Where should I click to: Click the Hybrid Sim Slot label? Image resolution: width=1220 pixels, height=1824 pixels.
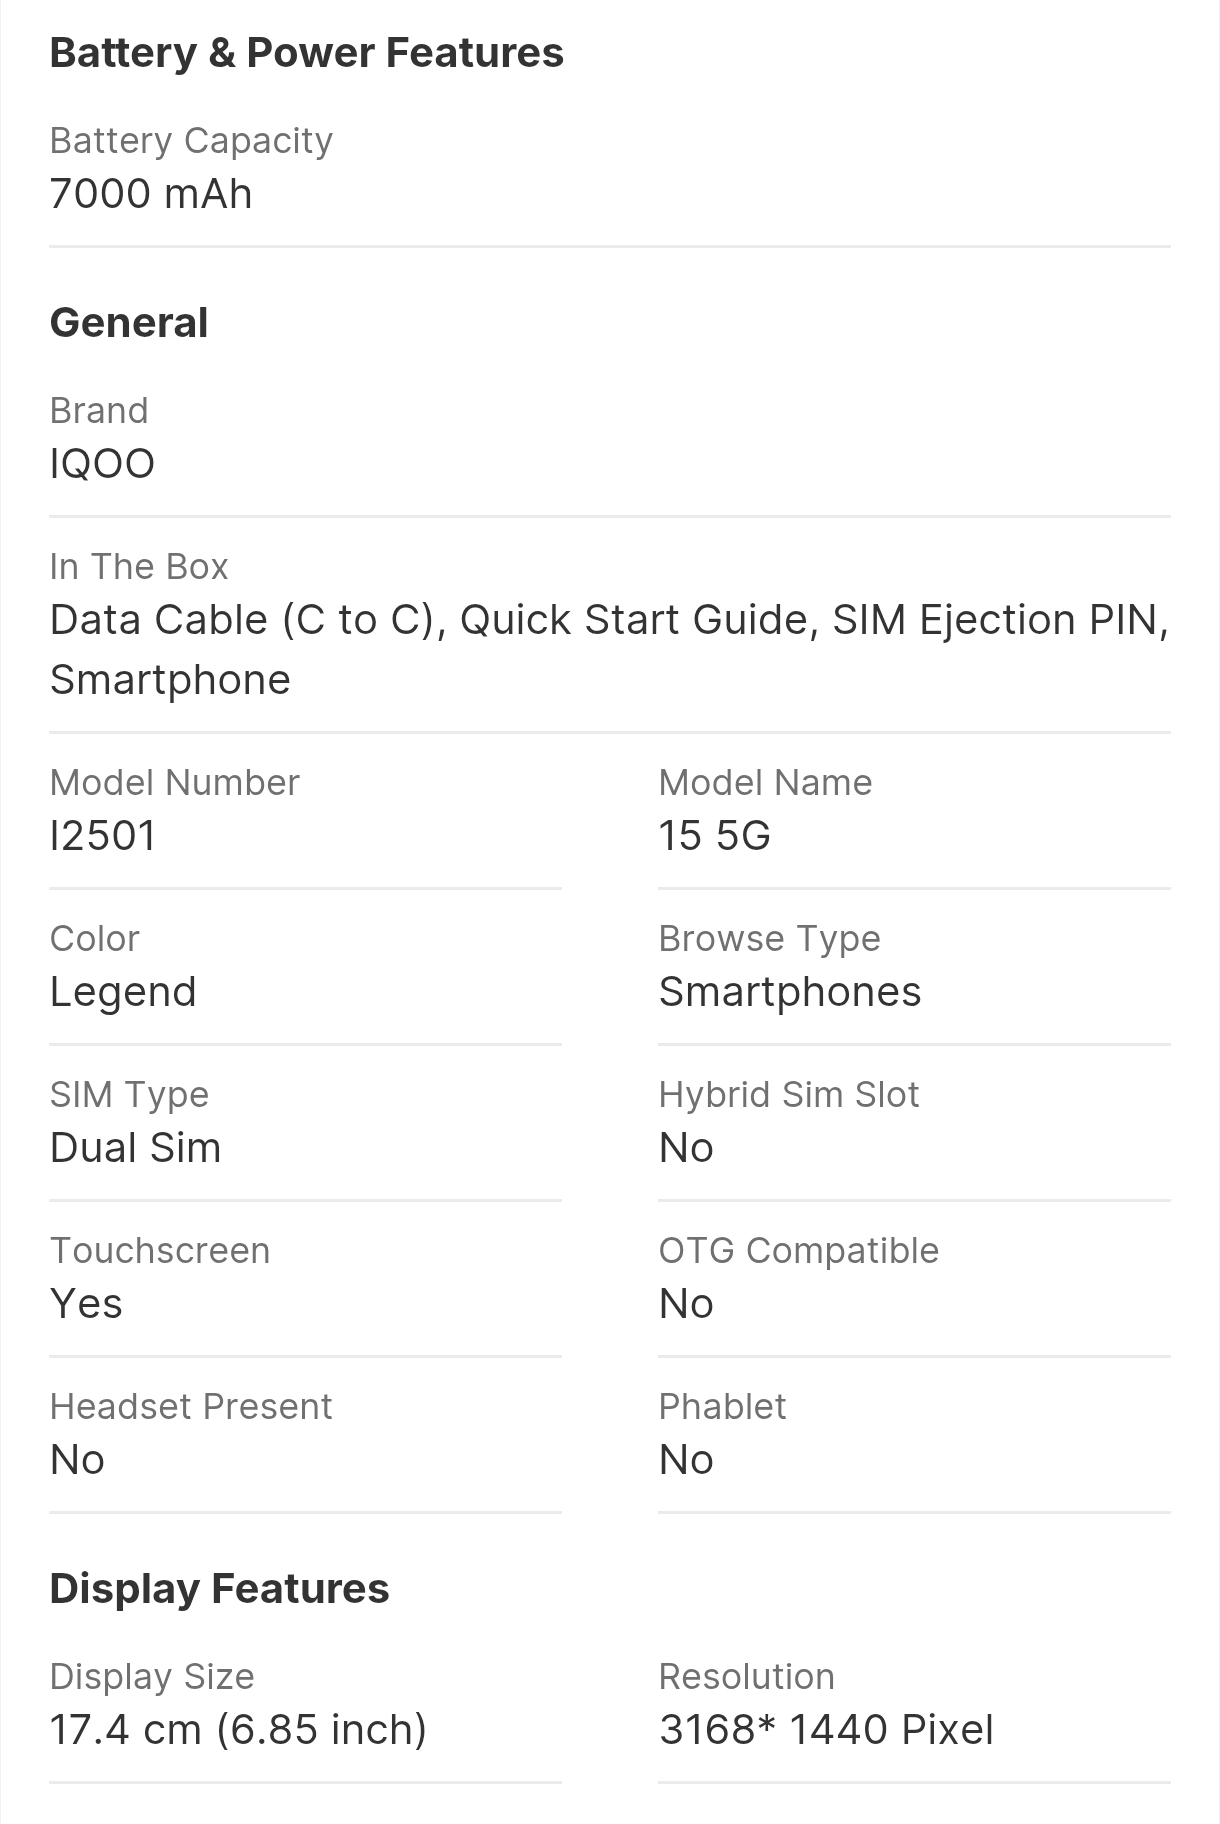point(788,1095)
